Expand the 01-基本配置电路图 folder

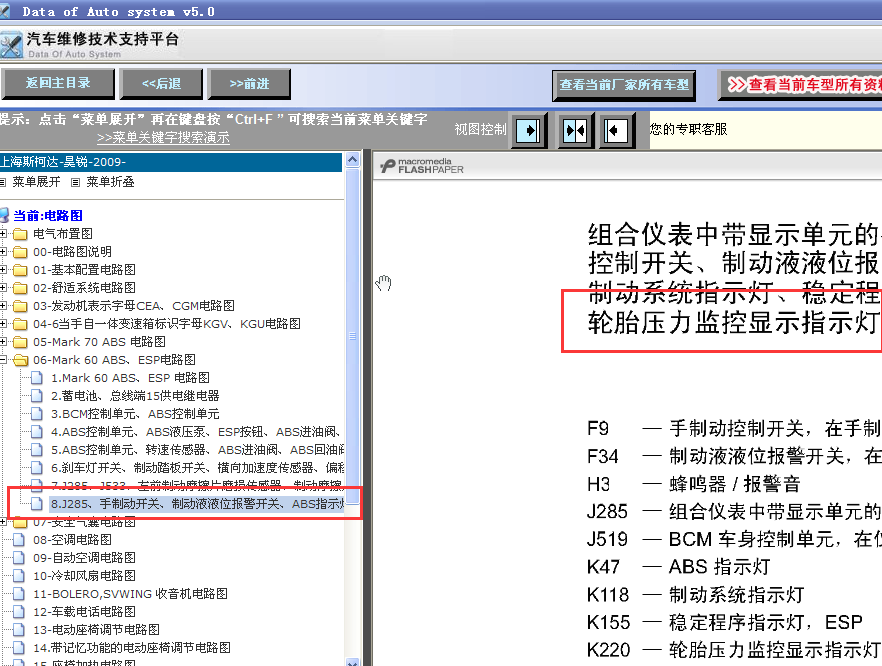click(x=3, y=269)
